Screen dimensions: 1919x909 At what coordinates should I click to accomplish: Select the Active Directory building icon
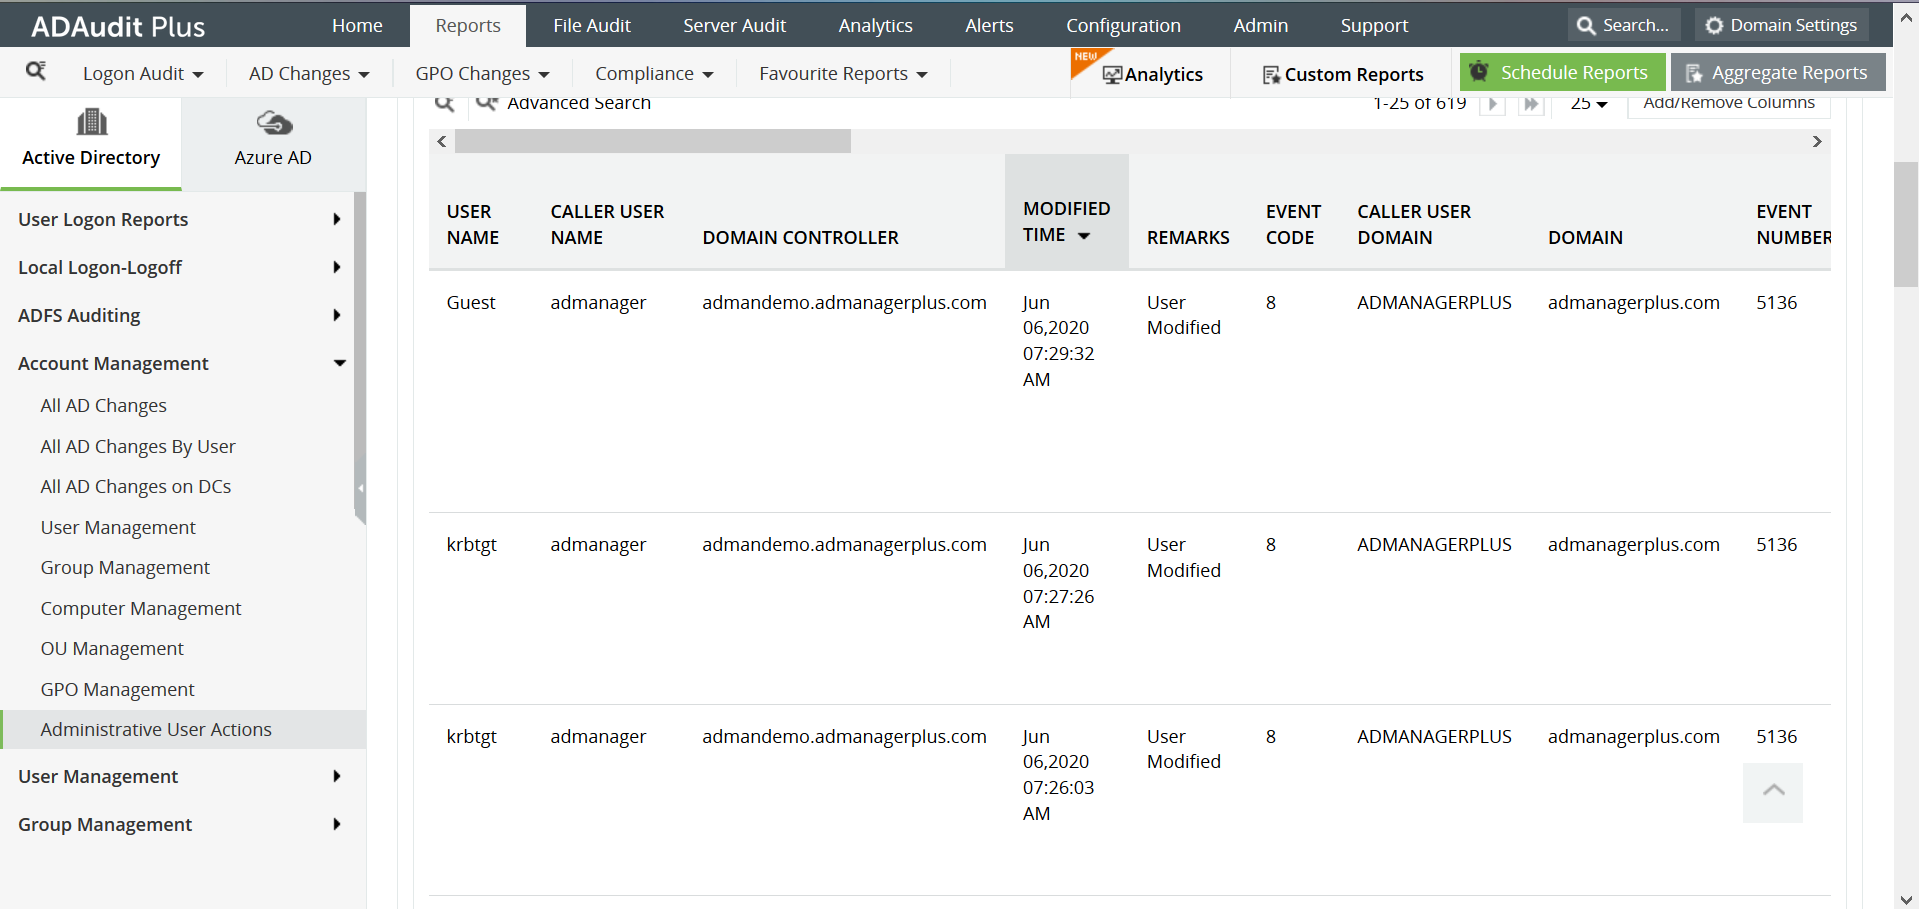pyautogui.click(x=91, y=122)
